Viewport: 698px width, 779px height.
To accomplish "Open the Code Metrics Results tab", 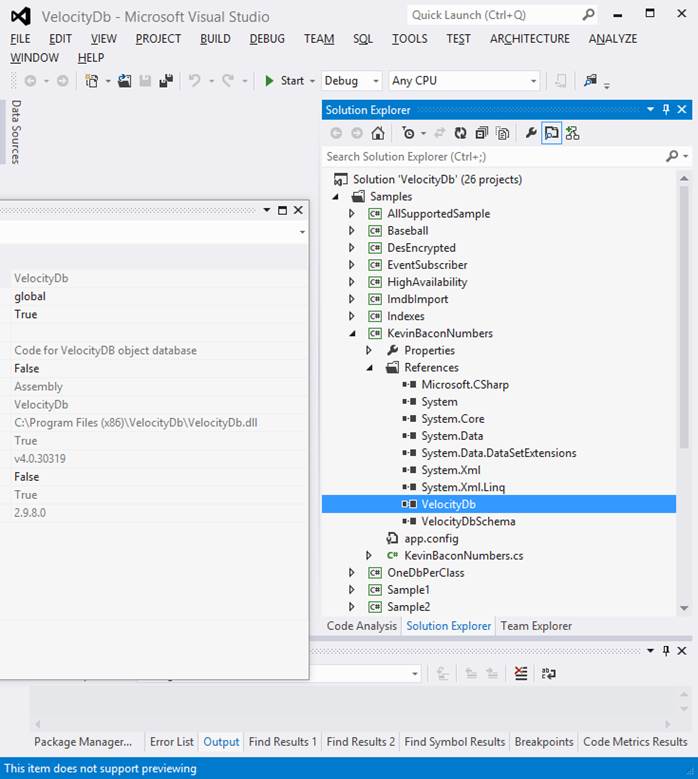I will (x=635, y=742).
